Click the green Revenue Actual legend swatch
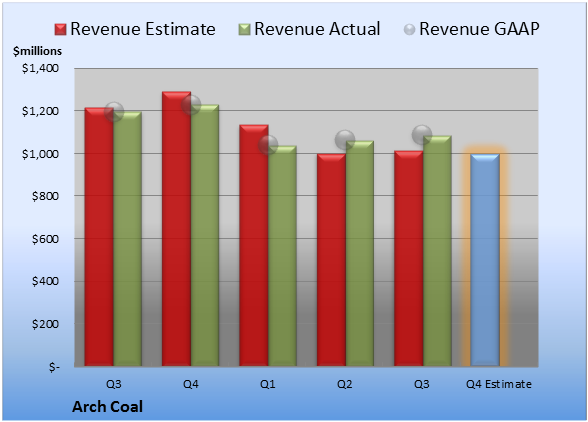The width and height of the screenshot is (588, 422). pyautogui.click(x=244, y=30)
